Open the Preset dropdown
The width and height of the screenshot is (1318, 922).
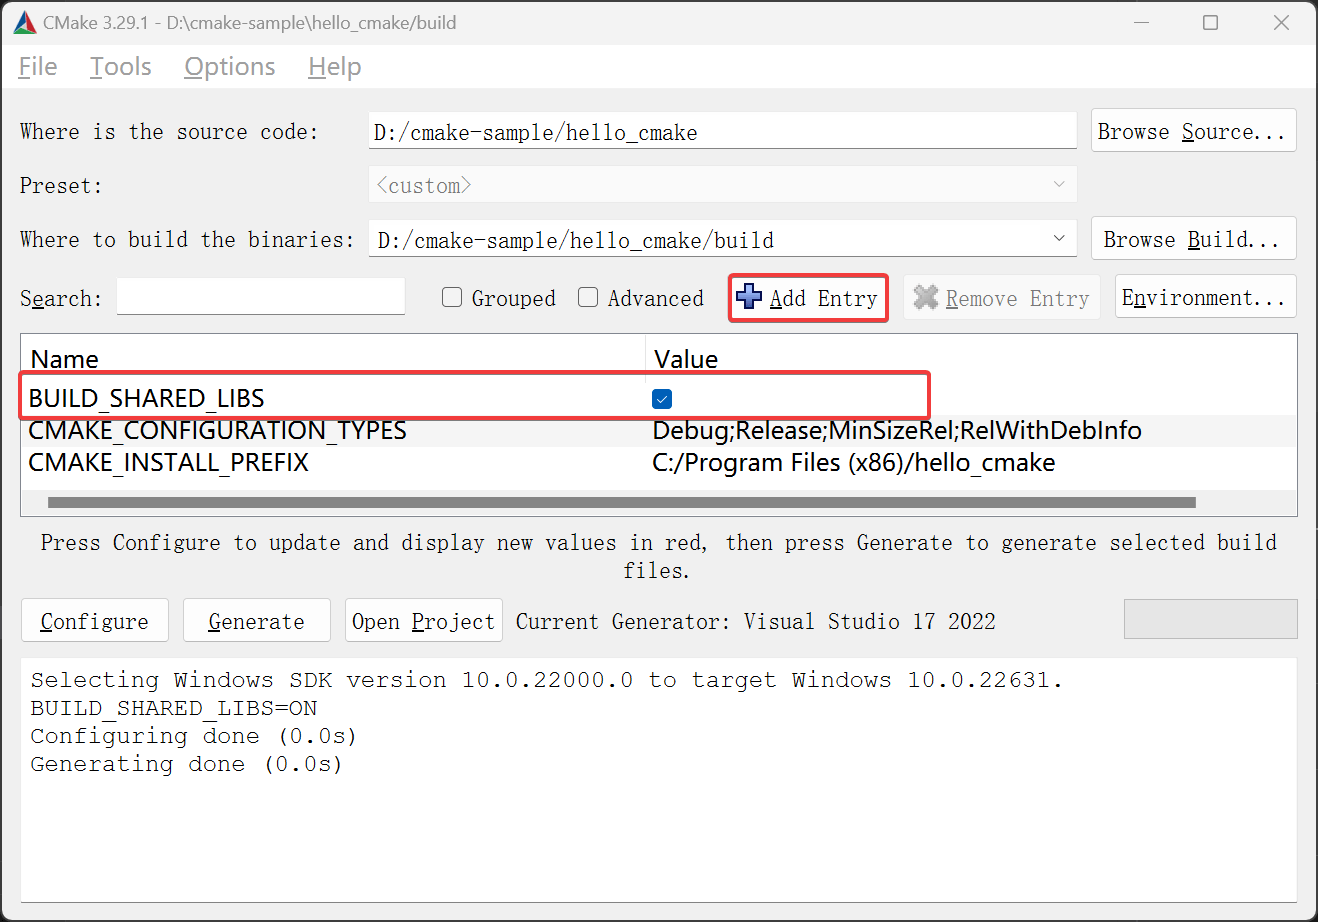(1059, 185)
